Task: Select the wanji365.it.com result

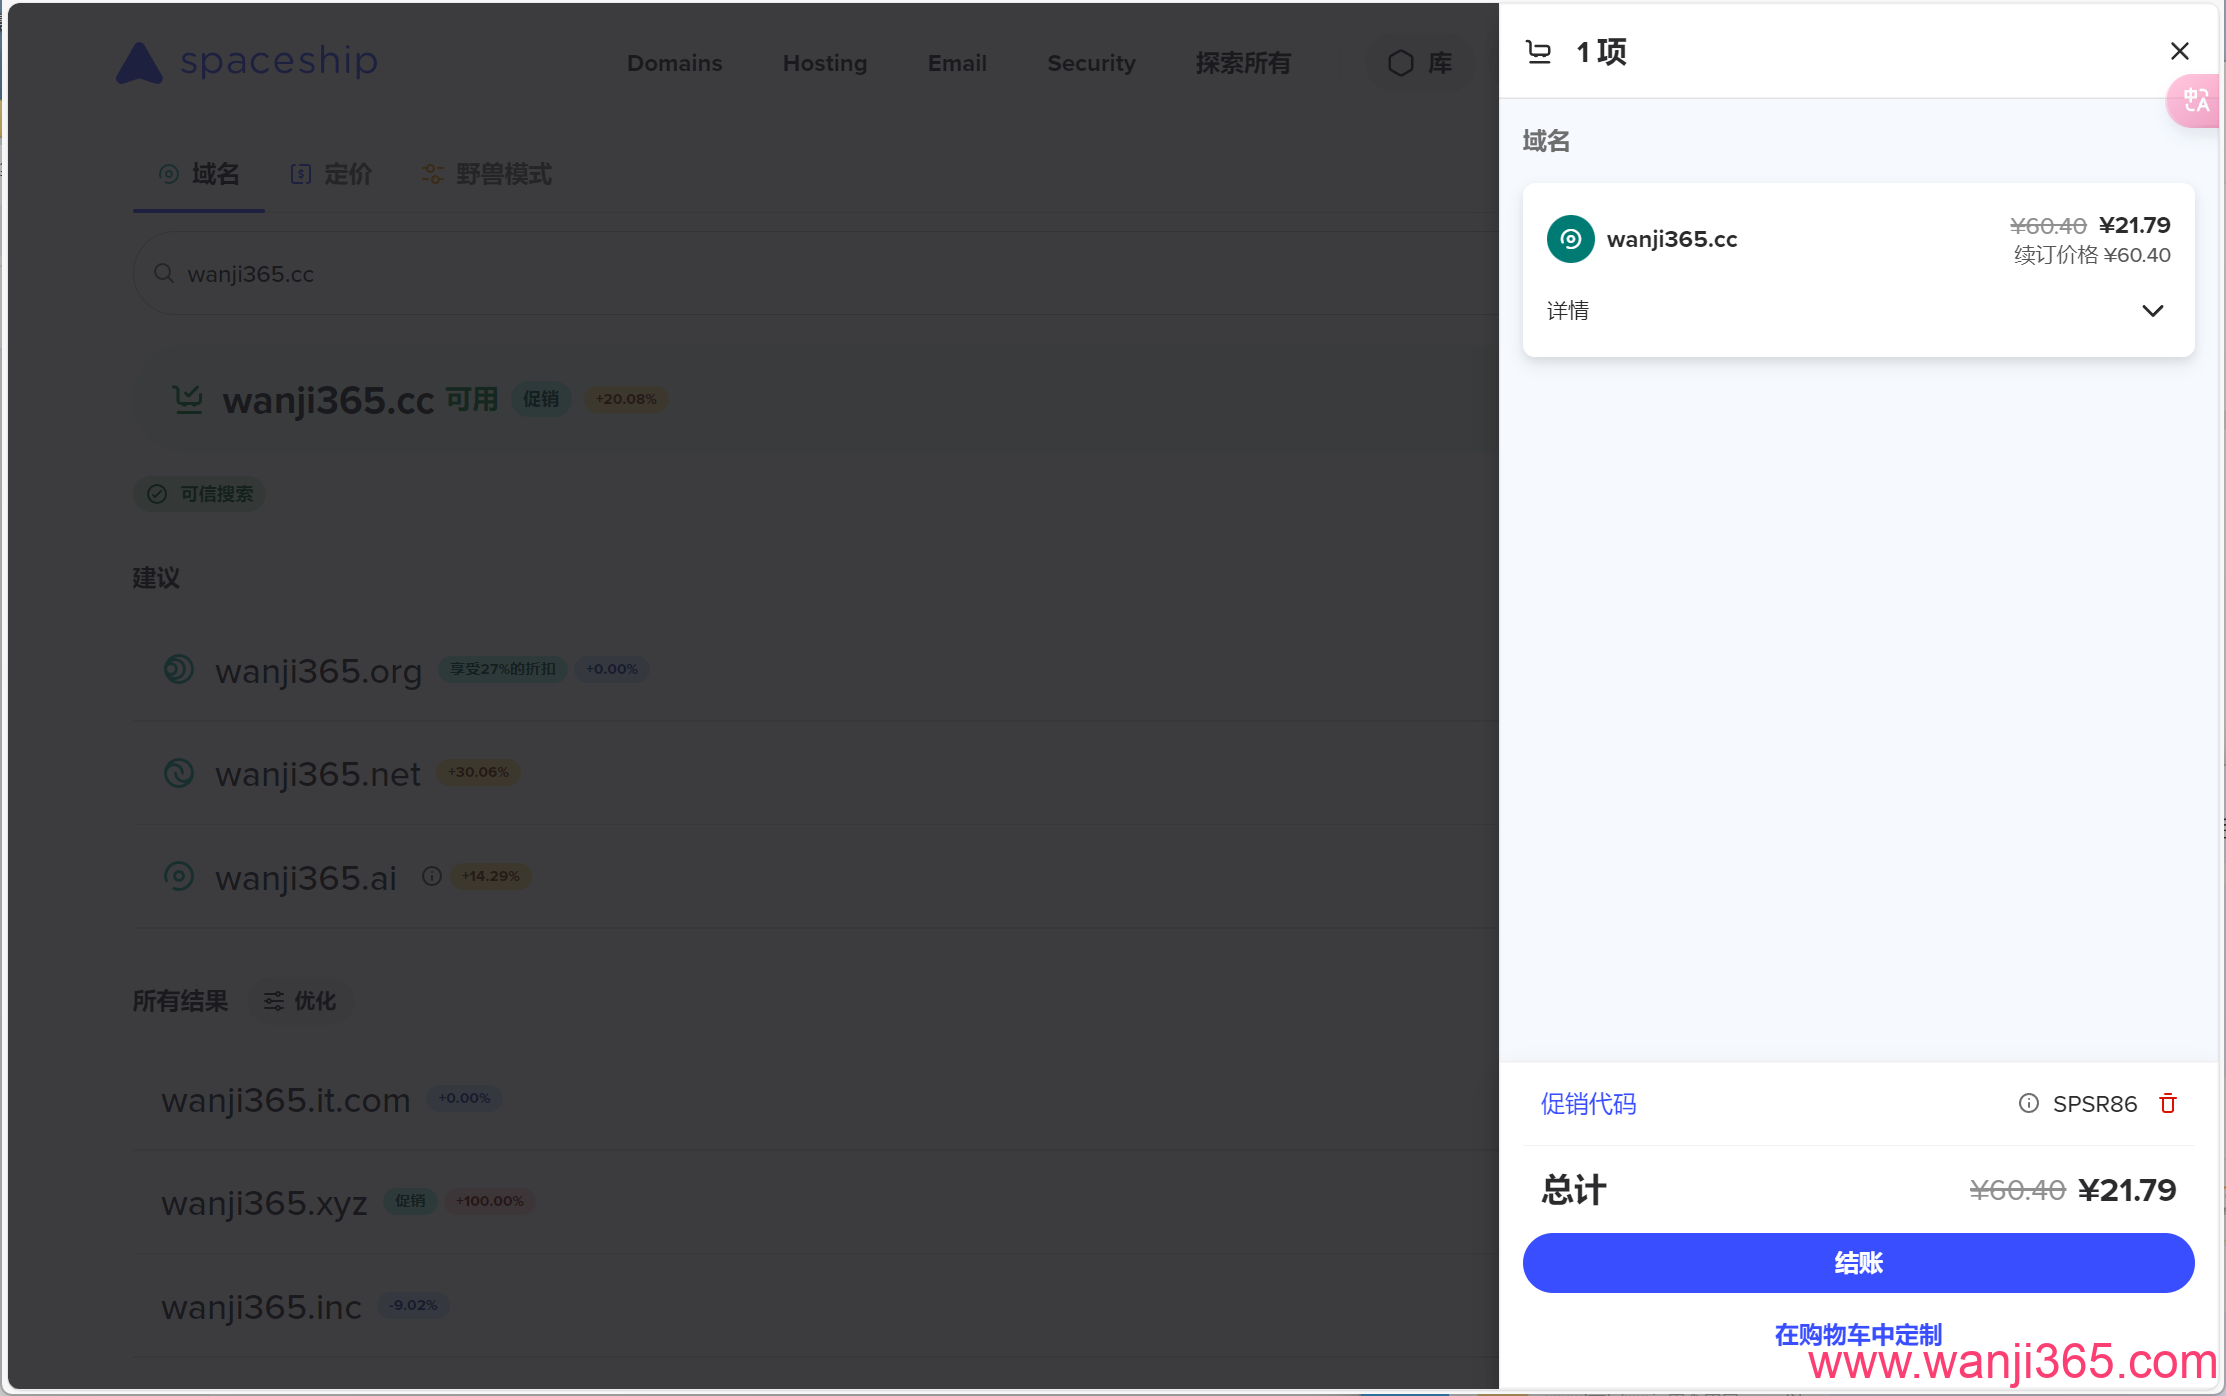Action: 286,1100
